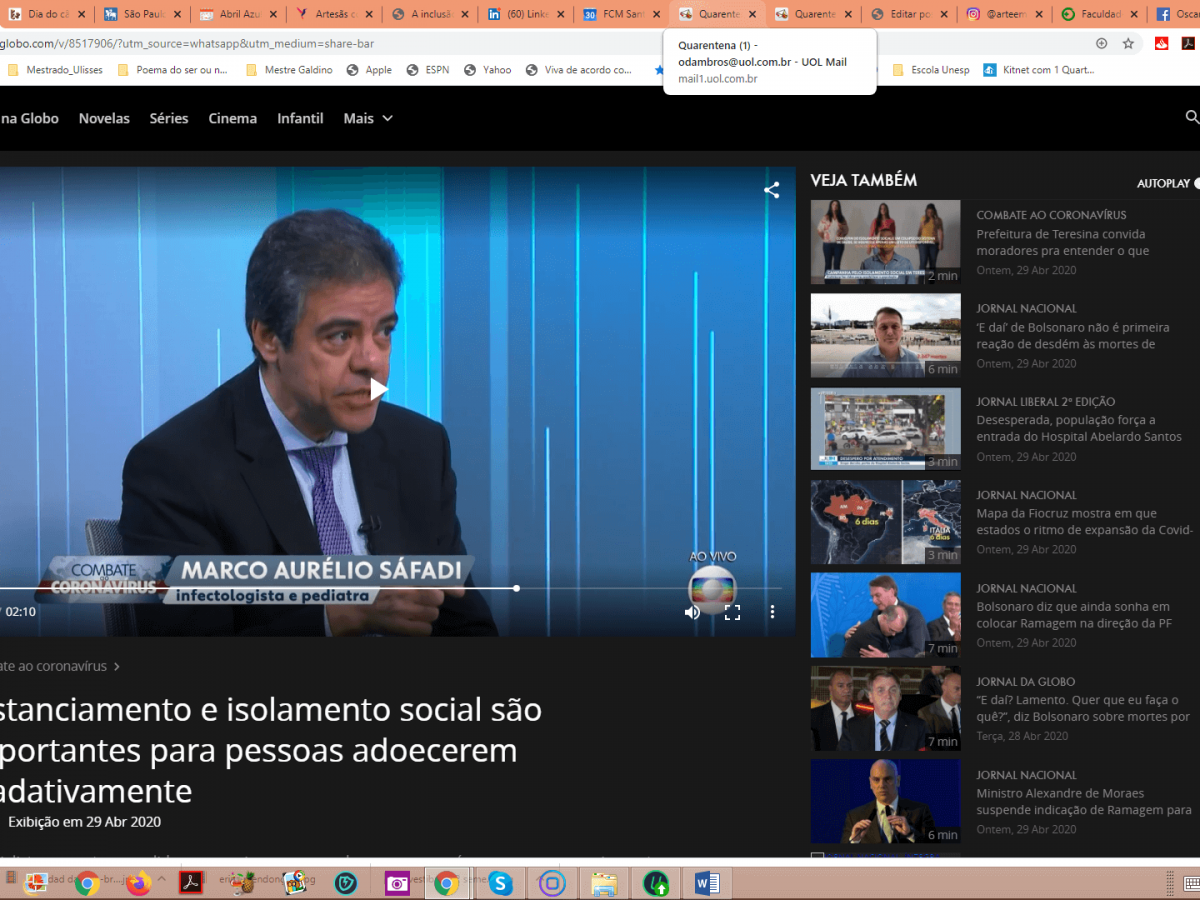1200x900 pixels.
Task: Open the Cinema menu item
Action: 233,118
